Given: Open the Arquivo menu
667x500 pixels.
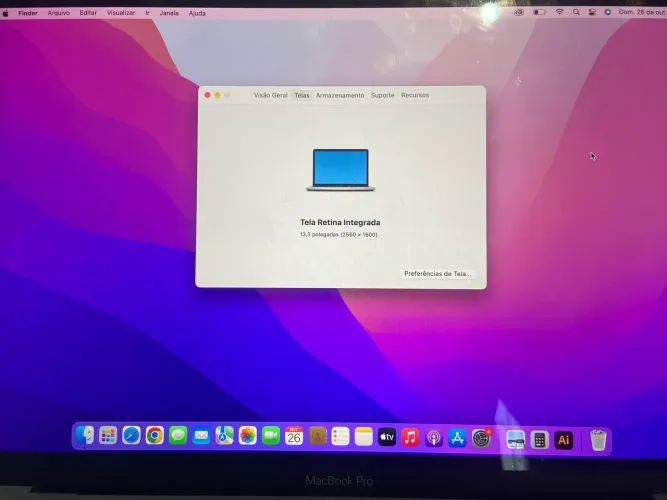Looking at the screenshot, I should coord(59,13).
